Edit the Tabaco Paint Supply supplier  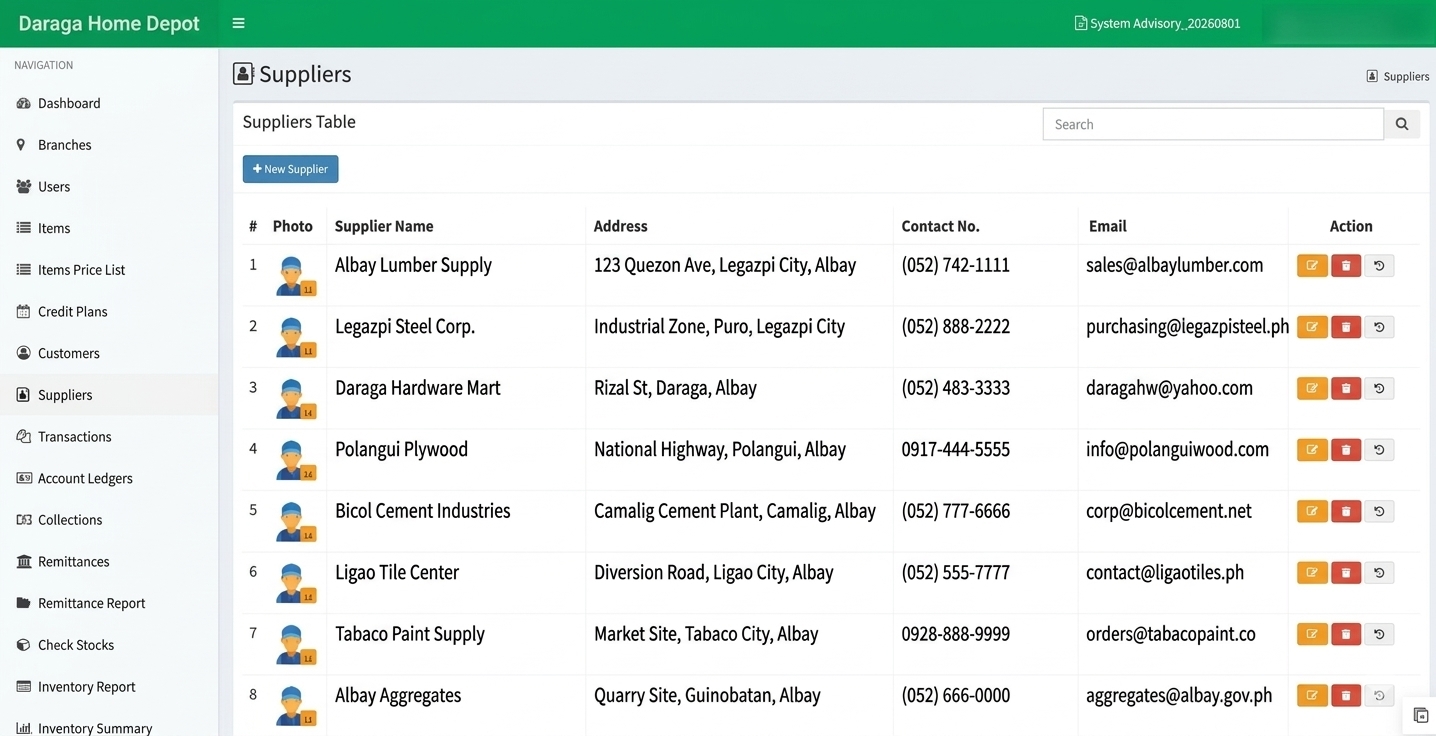coord(1312,634)
